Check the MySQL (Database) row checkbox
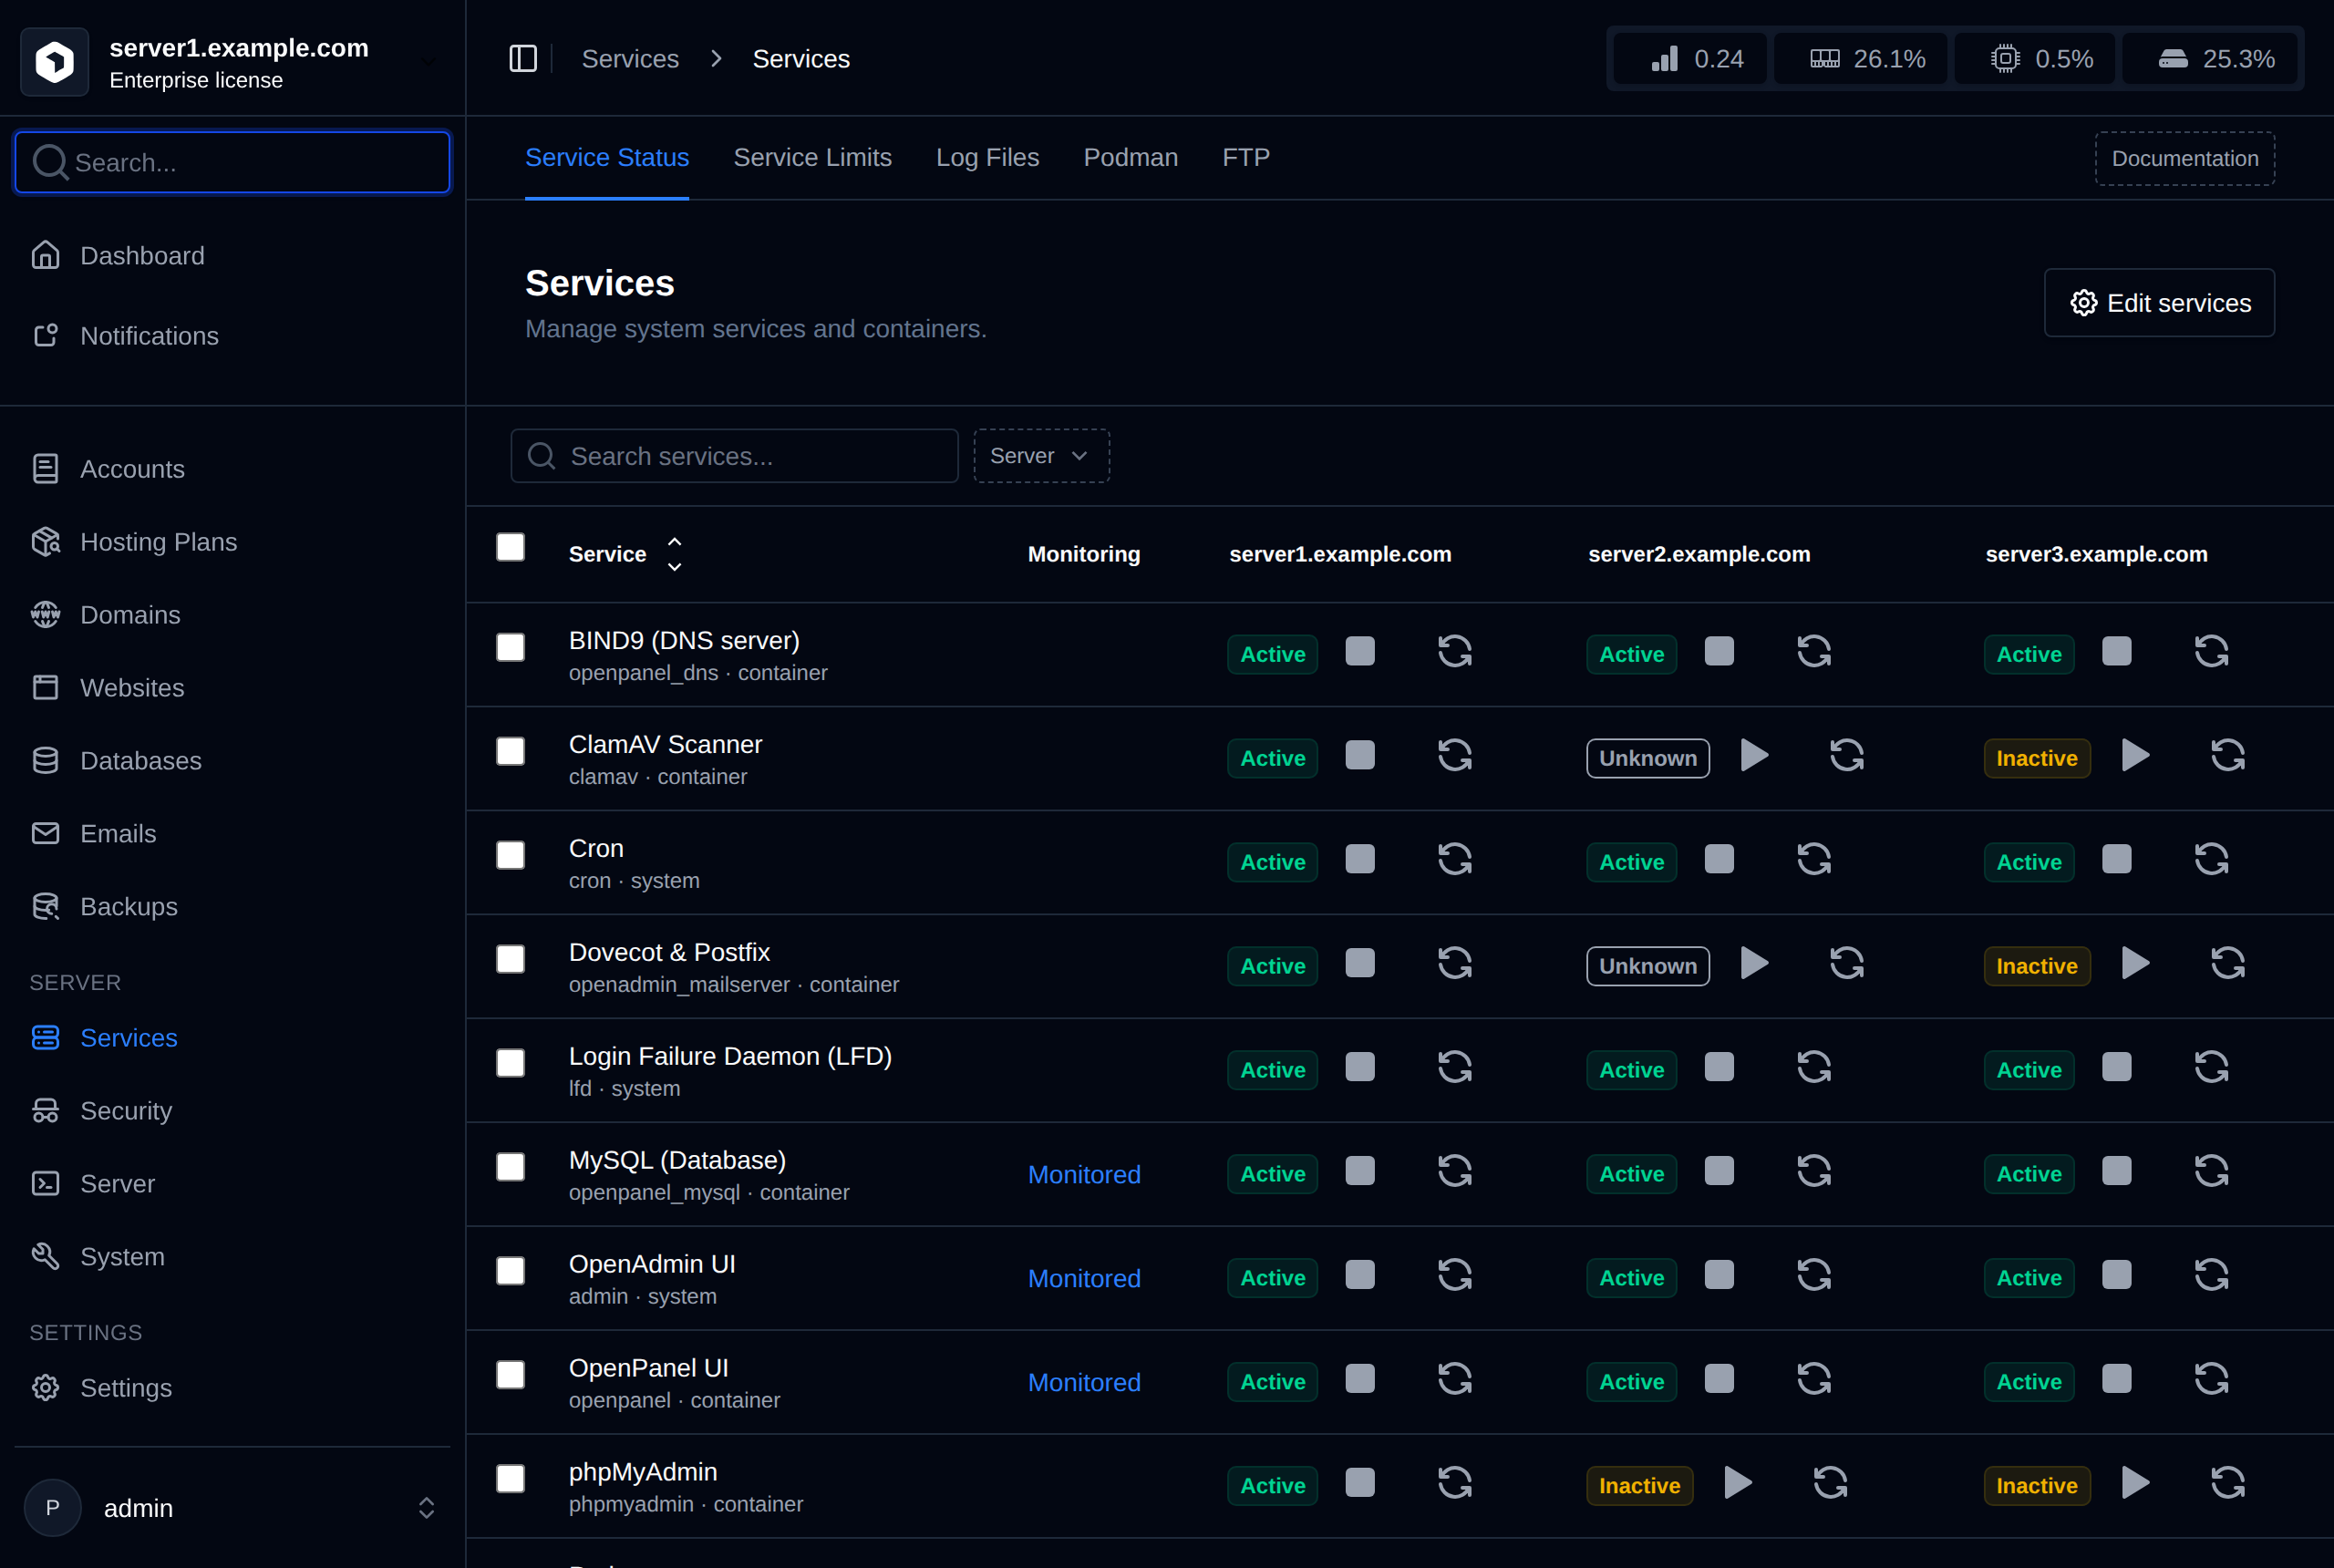The width and height of the screenshot is (2334, 1568). coord(511,1167)
